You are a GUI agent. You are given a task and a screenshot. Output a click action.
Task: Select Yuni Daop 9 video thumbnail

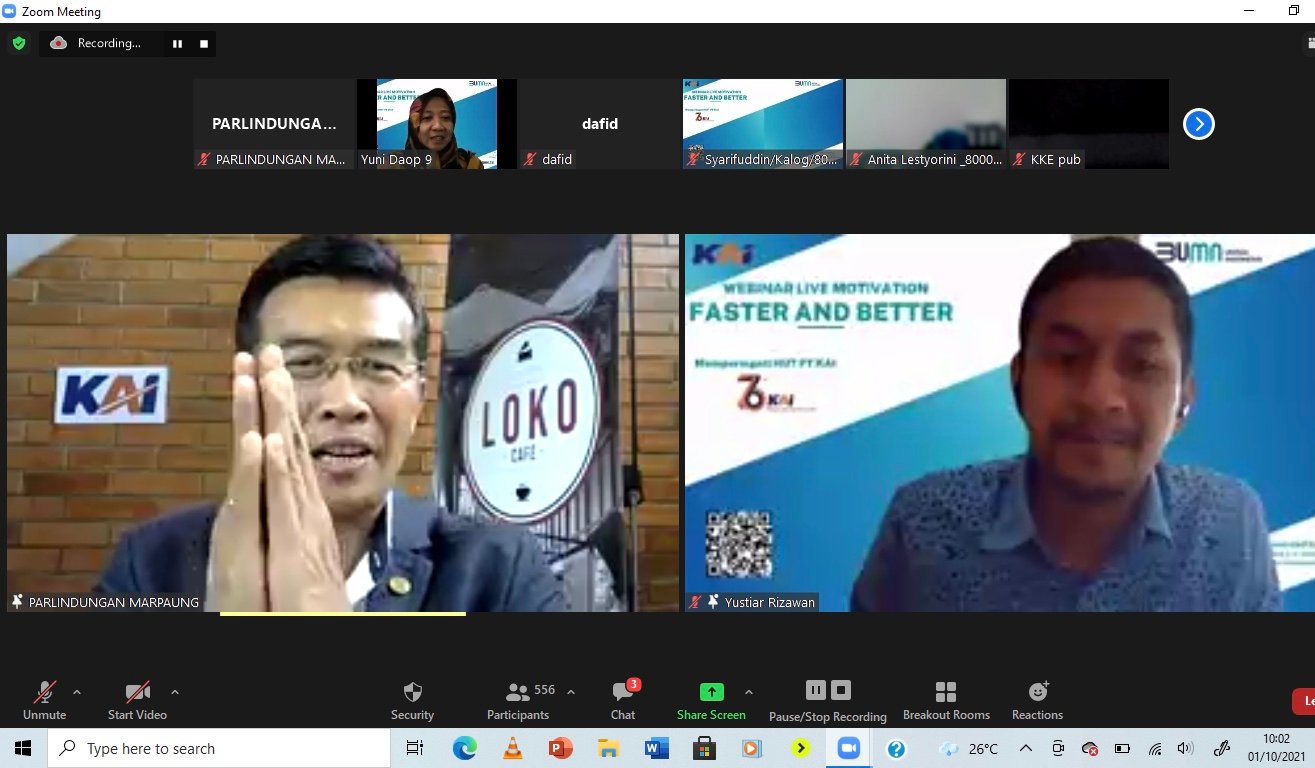pyautogui.click(x=436, y=122)
